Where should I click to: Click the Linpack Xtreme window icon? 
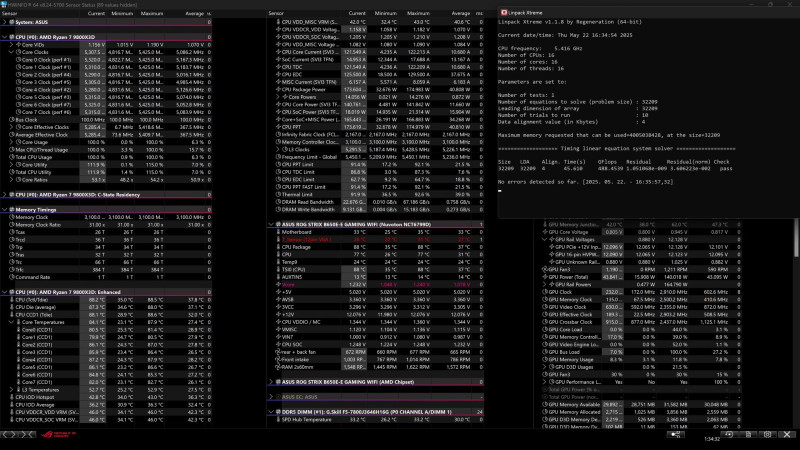click(x=504, y=12)
